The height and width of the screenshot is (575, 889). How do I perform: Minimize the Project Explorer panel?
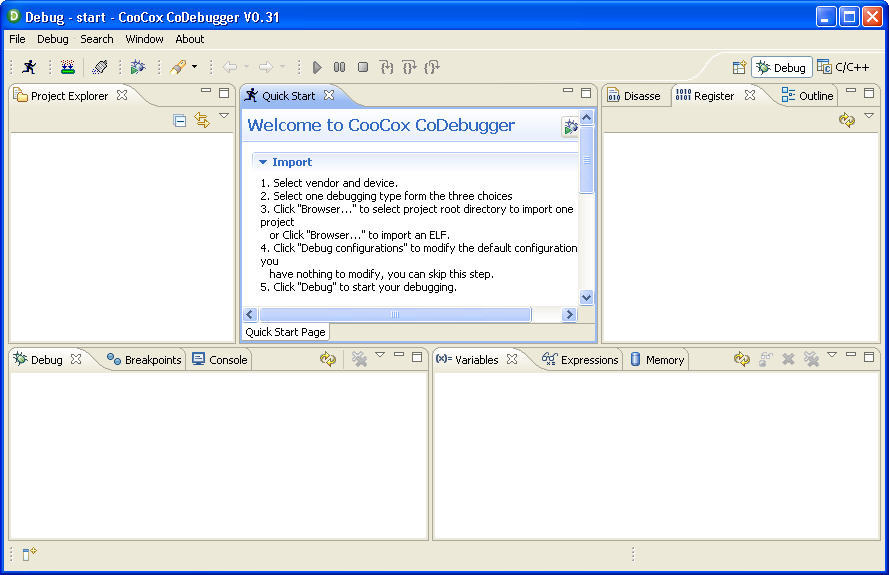click(206, 91)
